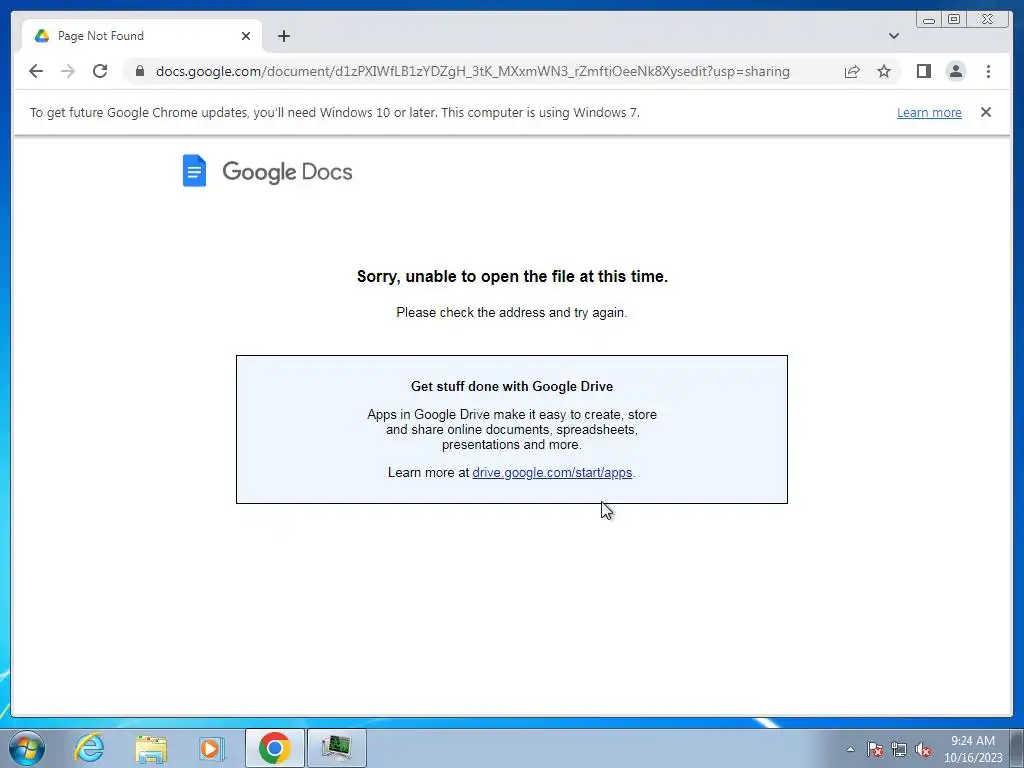
Task: Open Action Center flag icon
Action: pos(874,749)
